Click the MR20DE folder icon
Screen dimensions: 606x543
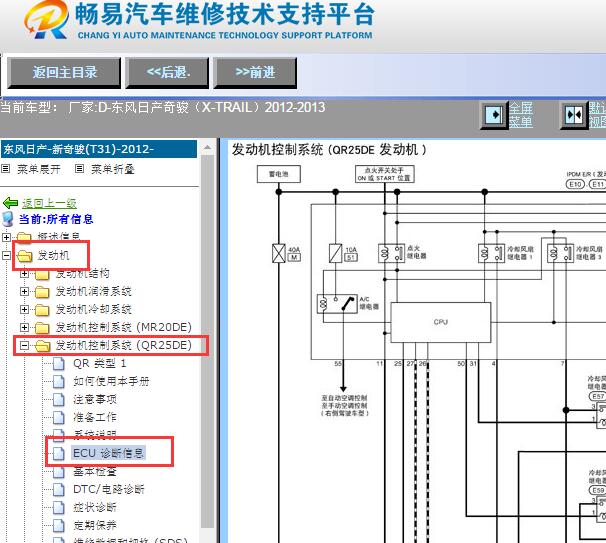[x=42, y=328]
